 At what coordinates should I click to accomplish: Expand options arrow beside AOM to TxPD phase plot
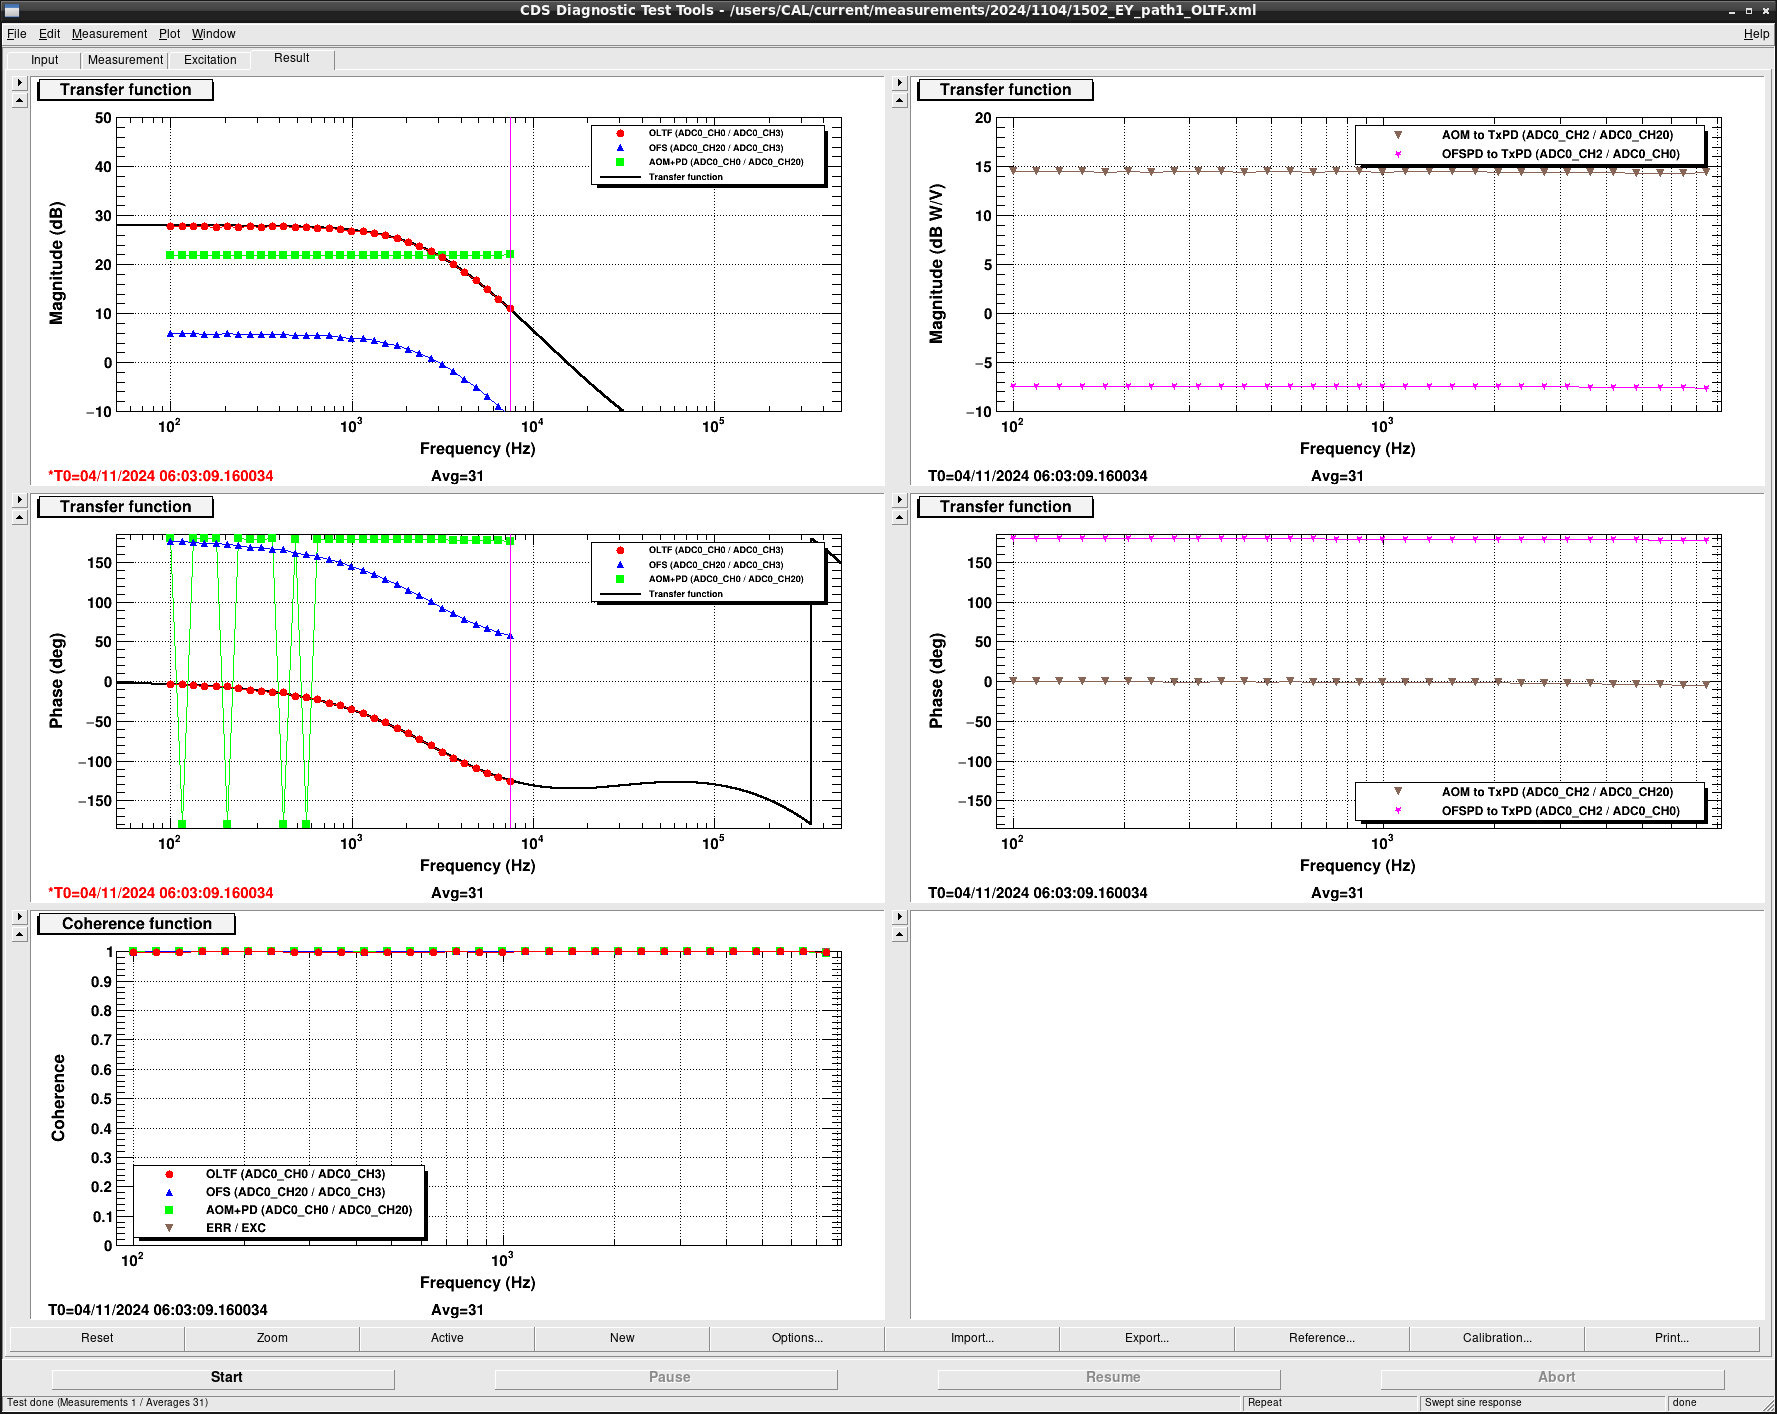(899, 500)
